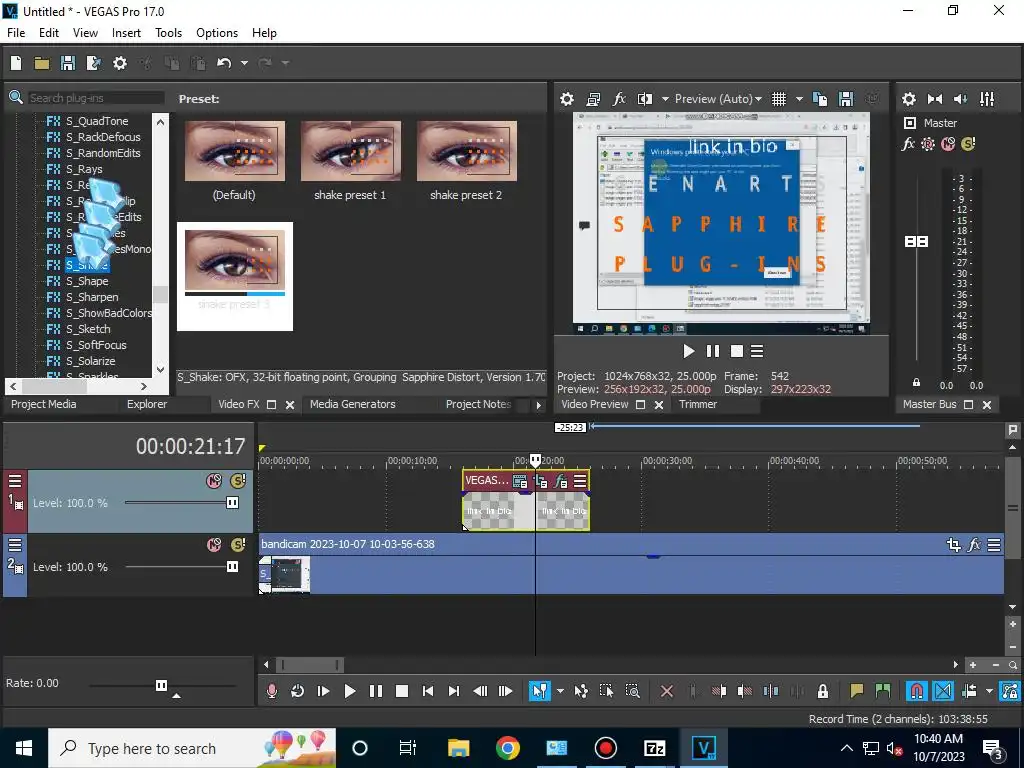Open track 1 hamburger menu
This screenshot has width=1024, height=768.
[x=15, y=481]
